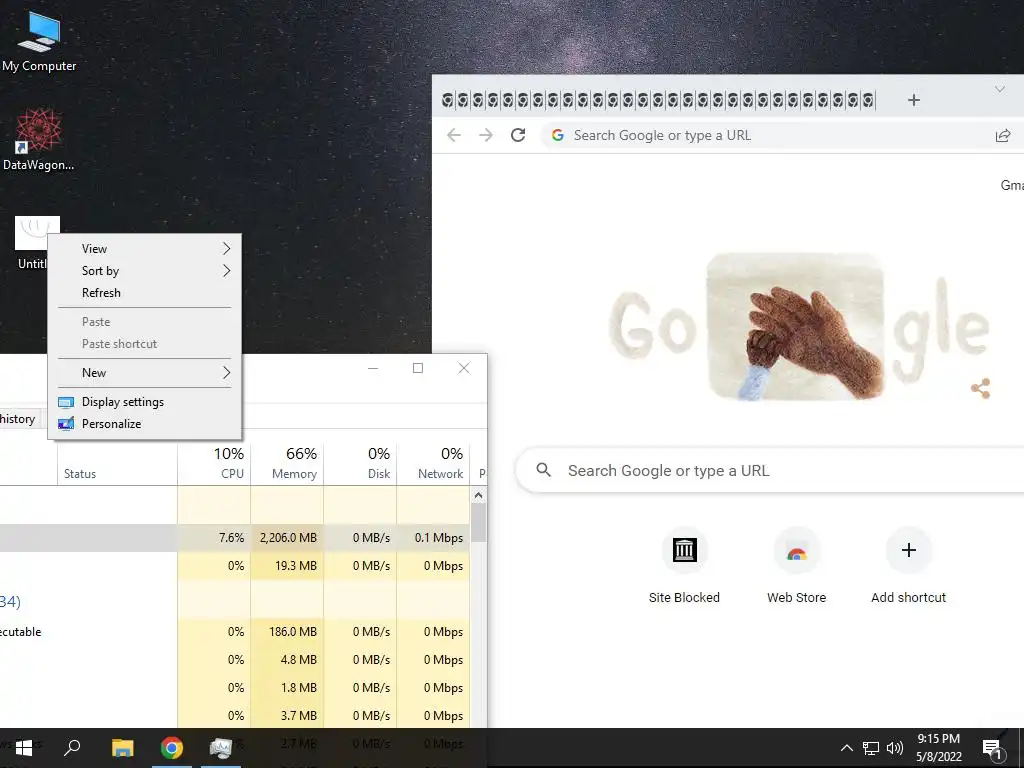Select the 2,206.0 MB memory cell
Image resolution: width=1024 pixels, height=768 pixels.
[x=287, y=538]
